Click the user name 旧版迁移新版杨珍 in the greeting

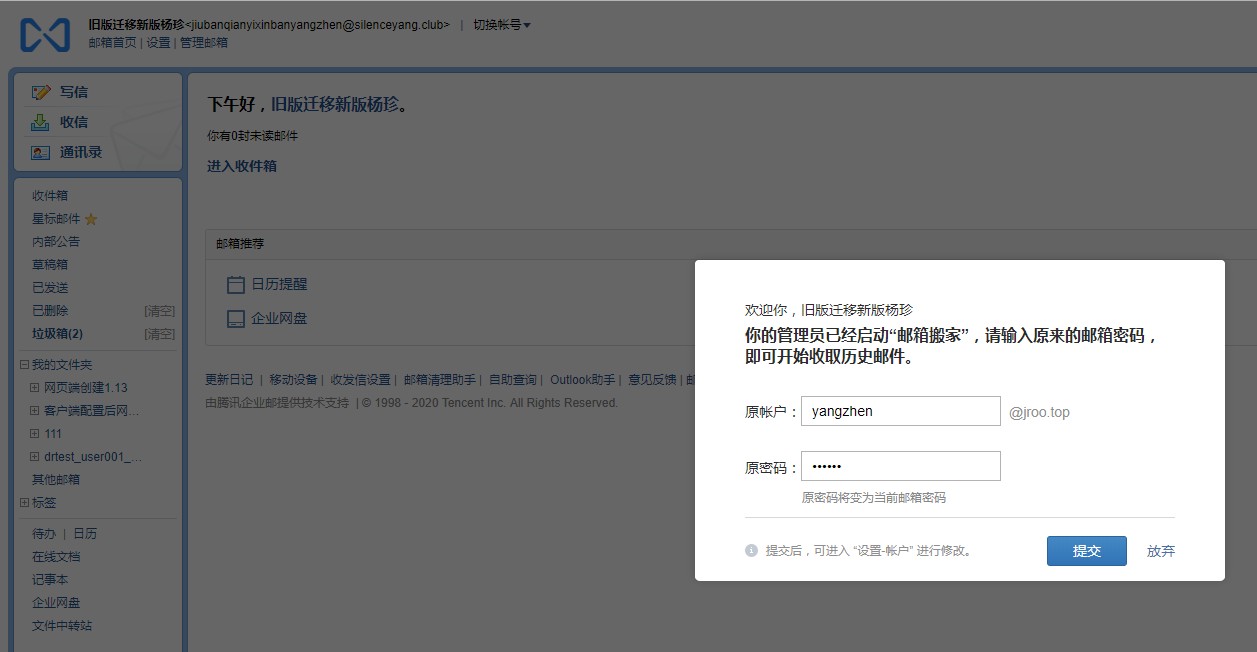[335, 105]
